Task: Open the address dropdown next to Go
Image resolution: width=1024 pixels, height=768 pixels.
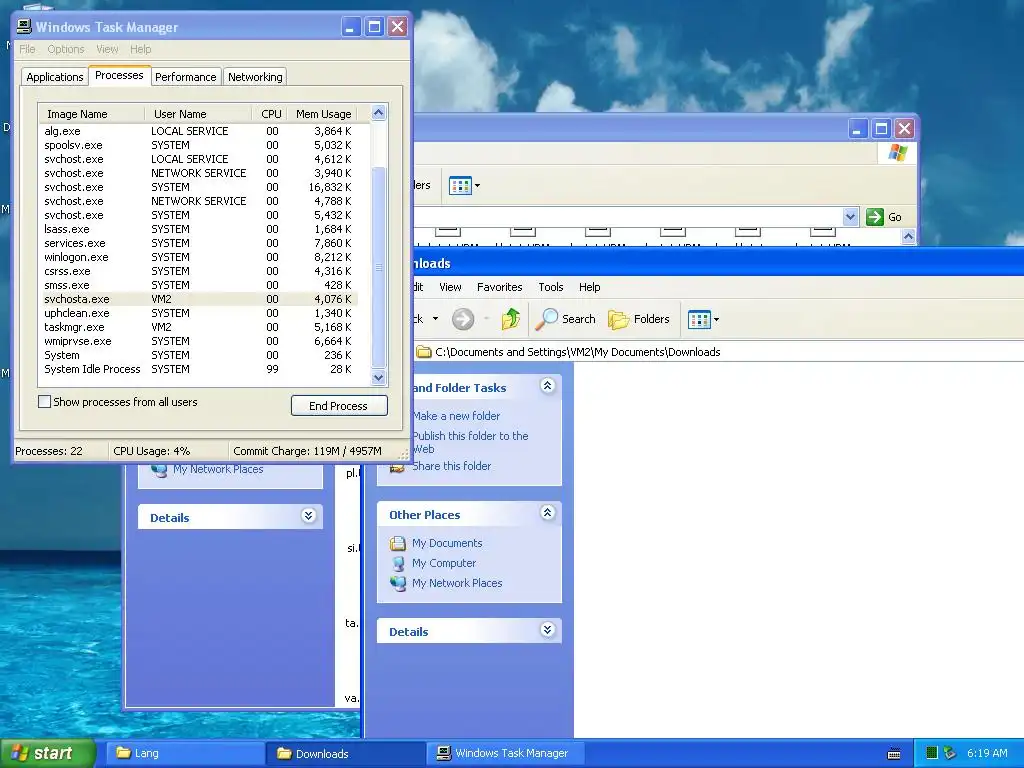Action: coord(850,217)
